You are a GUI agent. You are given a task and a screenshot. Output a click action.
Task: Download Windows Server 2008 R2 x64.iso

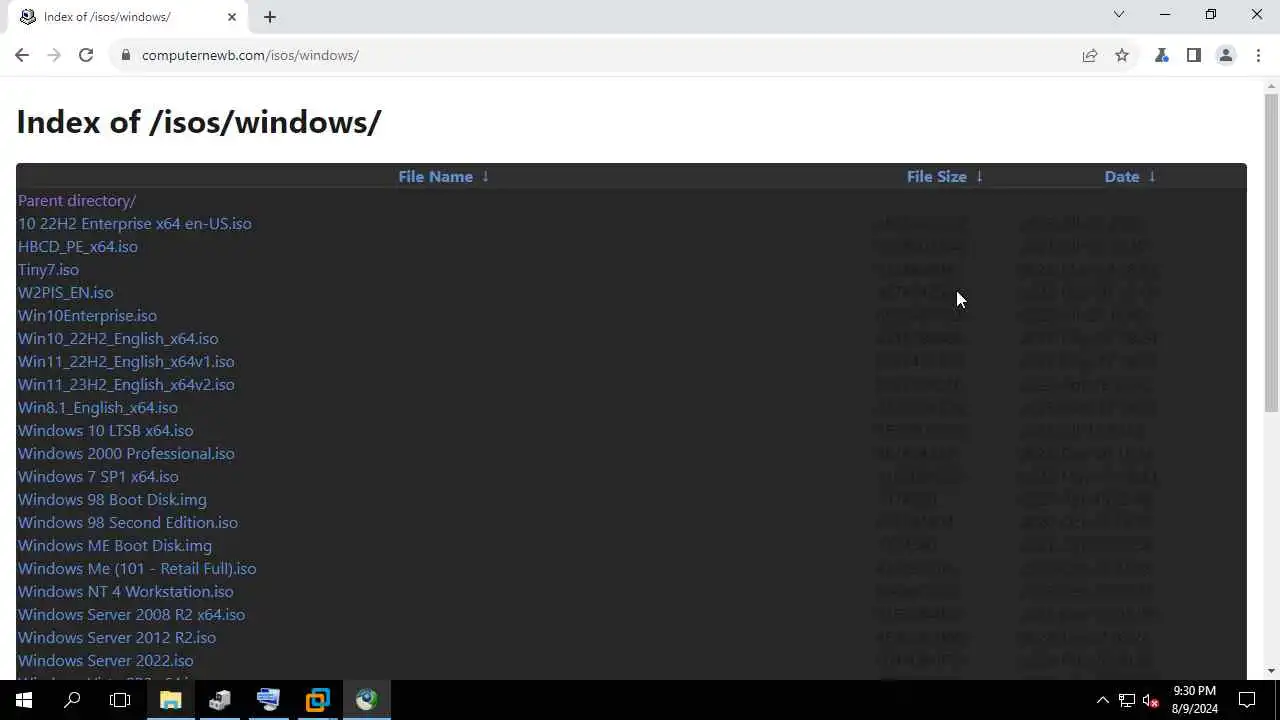pos(131,614)
